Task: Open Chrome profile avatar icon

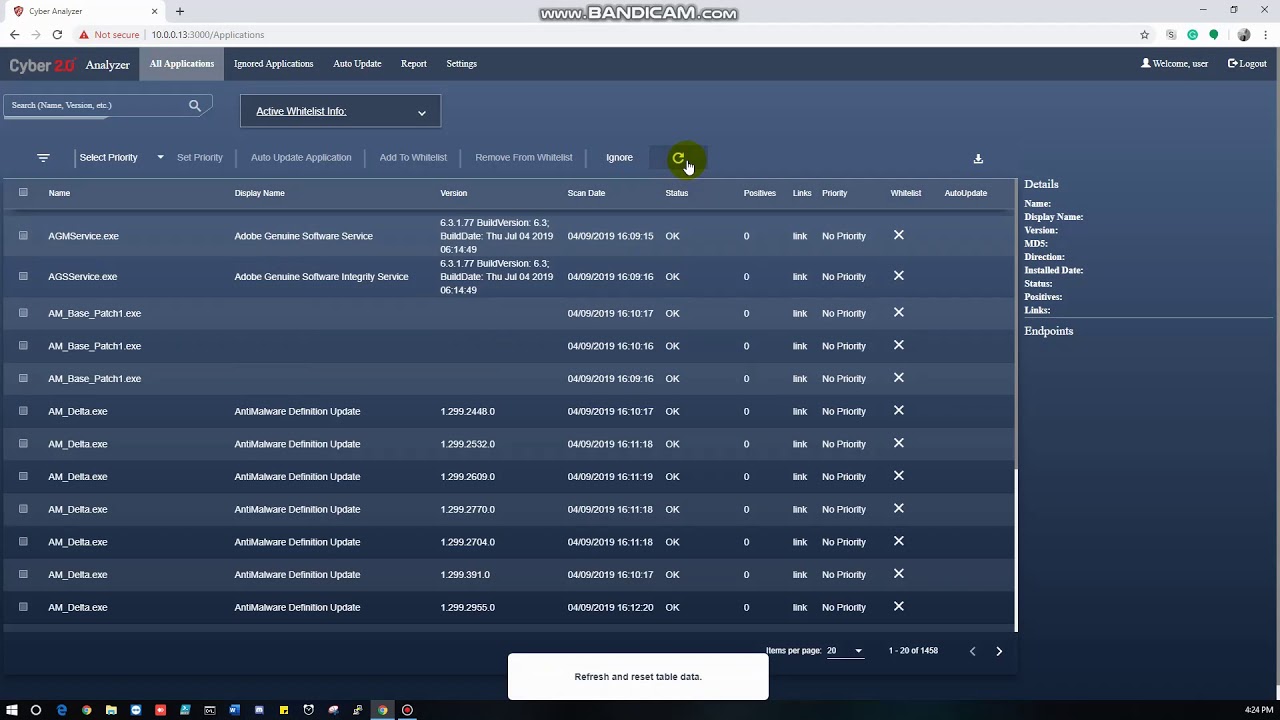Action: [1243, 34]
